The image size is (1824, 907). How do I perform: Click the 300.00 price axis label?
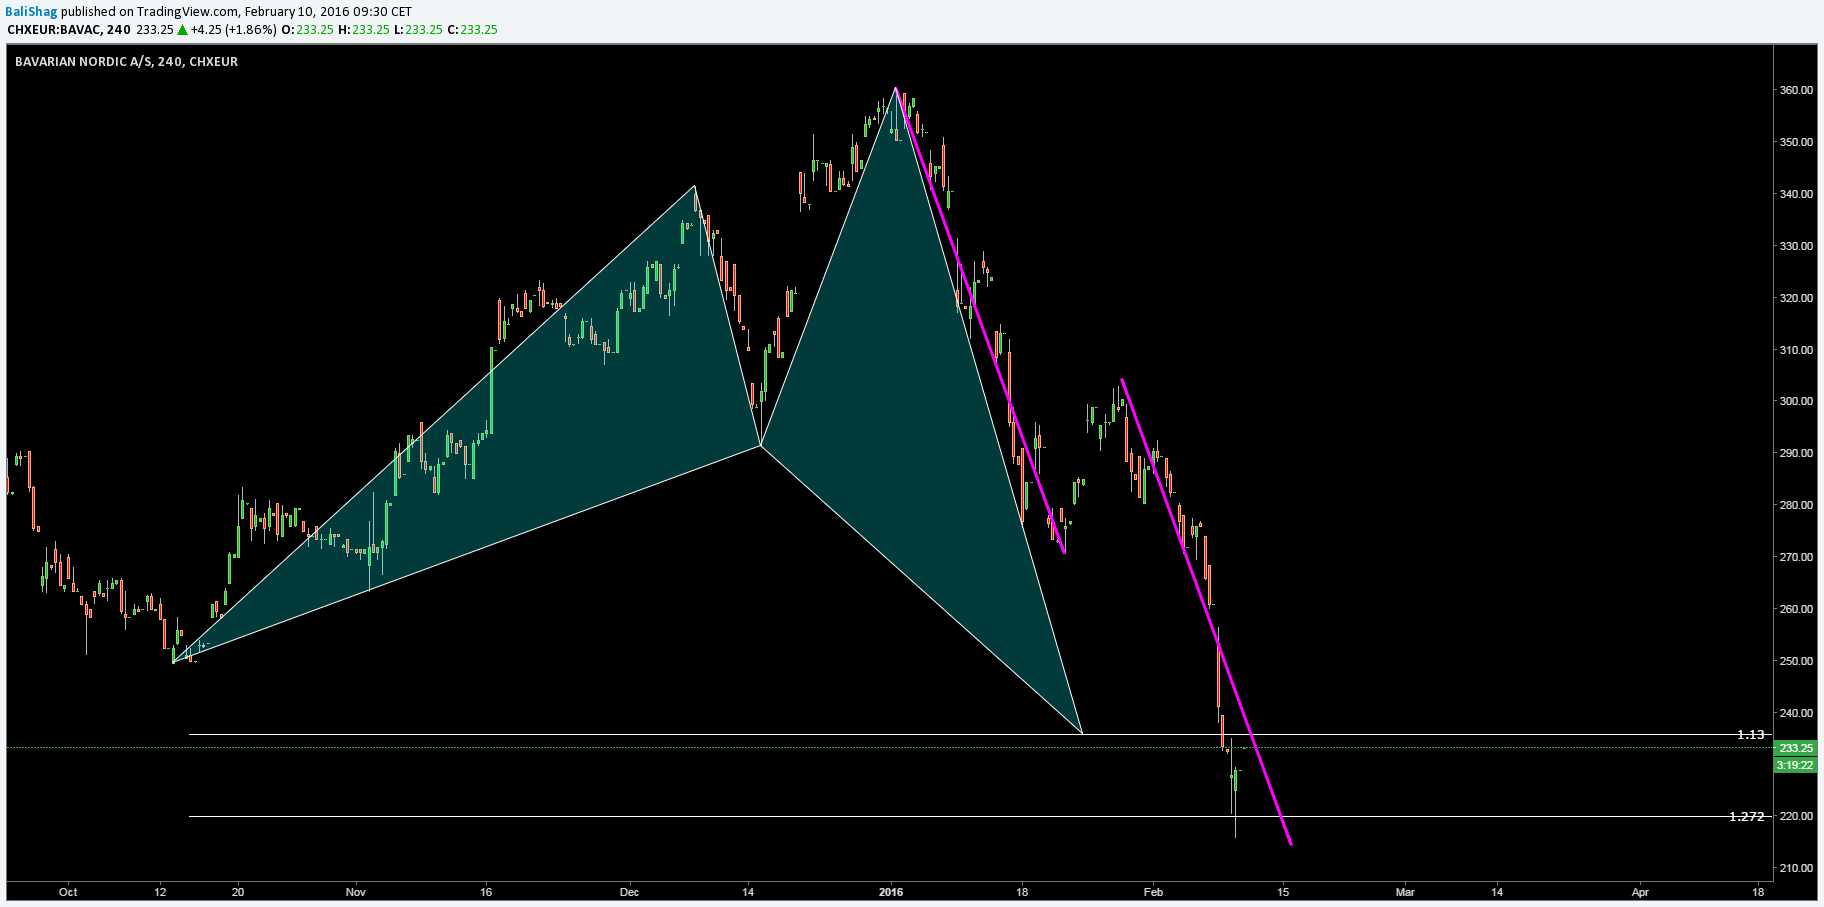click(1796, 401)
